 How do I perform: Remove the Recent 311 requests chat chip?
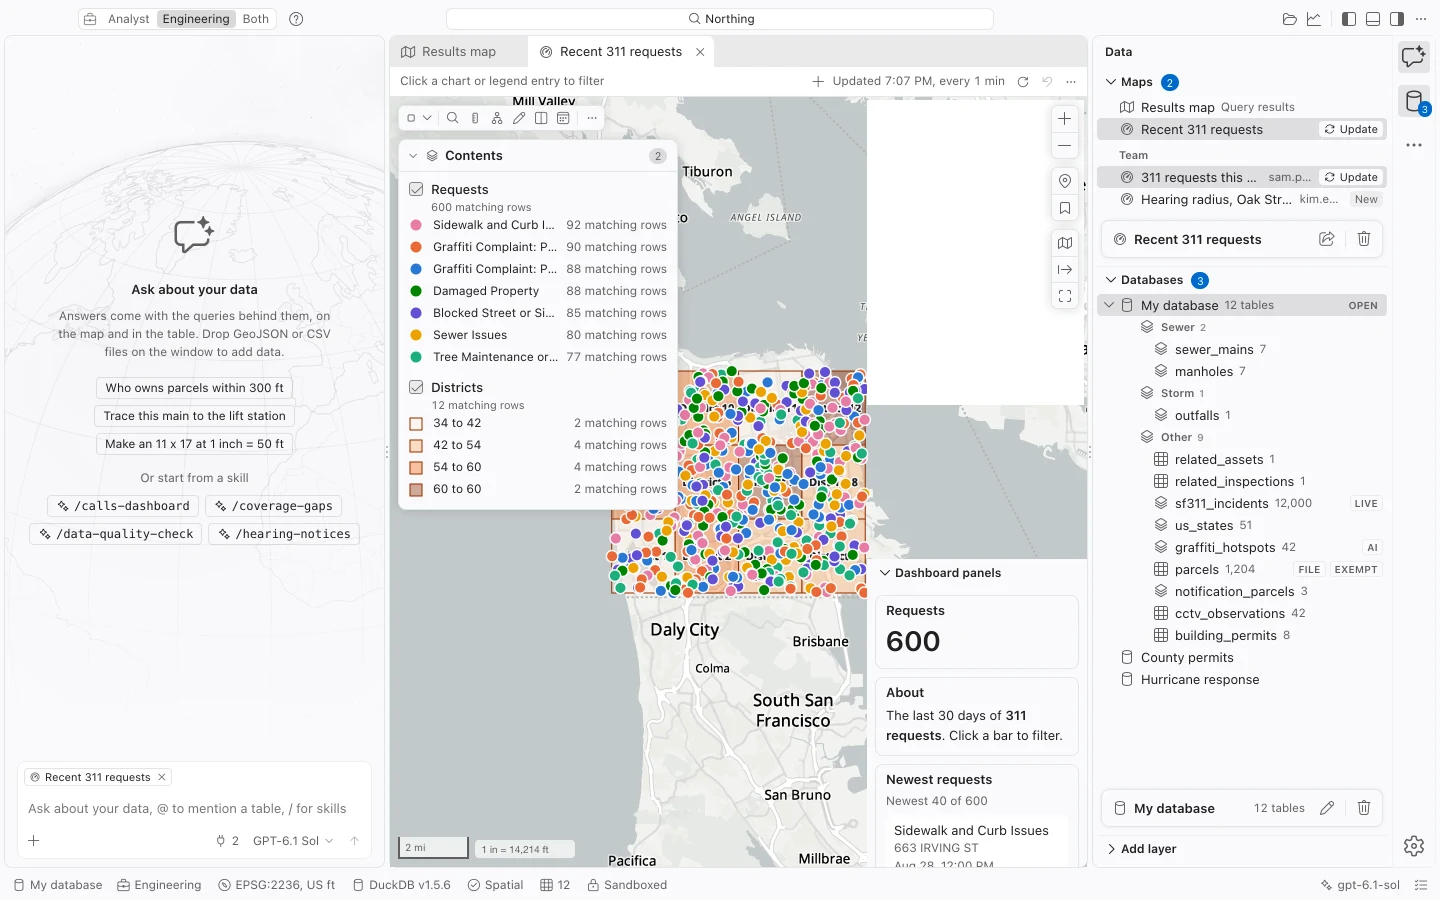coord(162,777)
